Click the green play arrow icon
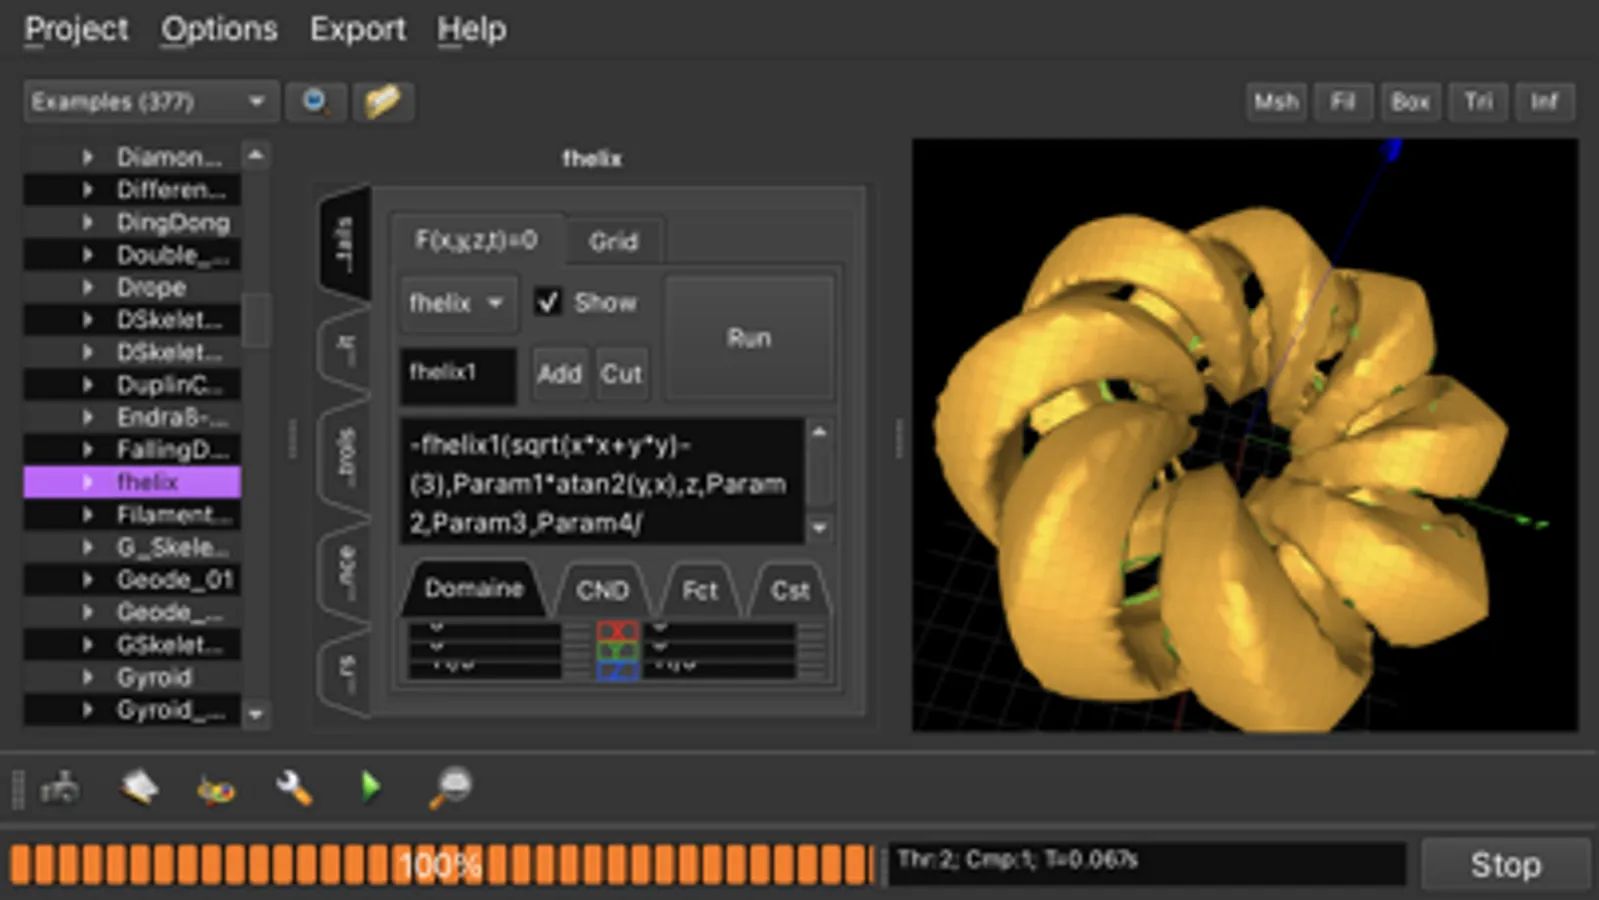Image resolution: width=1599 pixels, height=900 pixels. (x=371, y=787)
